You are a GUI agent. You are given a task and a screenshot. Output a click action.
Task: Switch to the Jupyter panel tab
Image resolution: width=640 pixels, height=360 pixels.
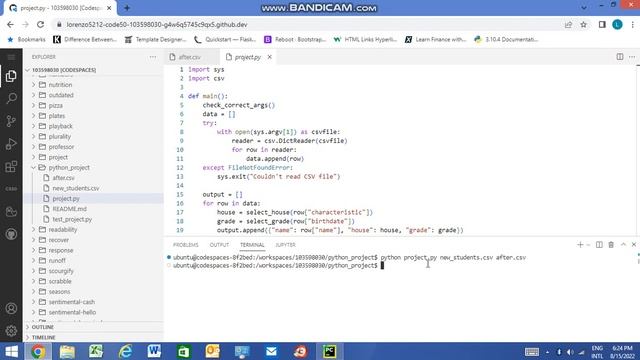pyautogui.click(x=285, y=245)
